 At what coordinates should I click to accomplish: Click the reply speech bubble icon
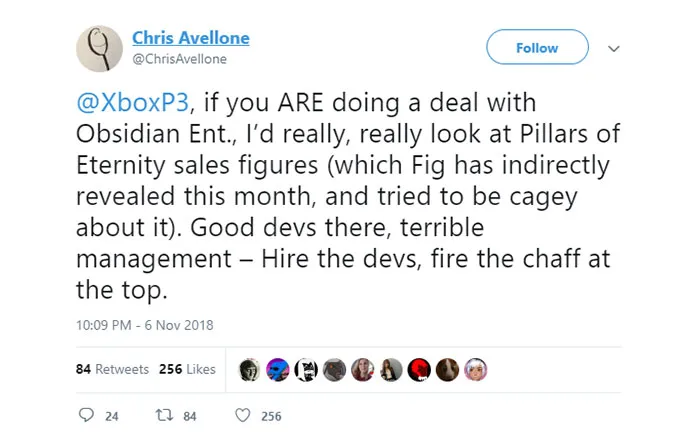coord(84,416)
